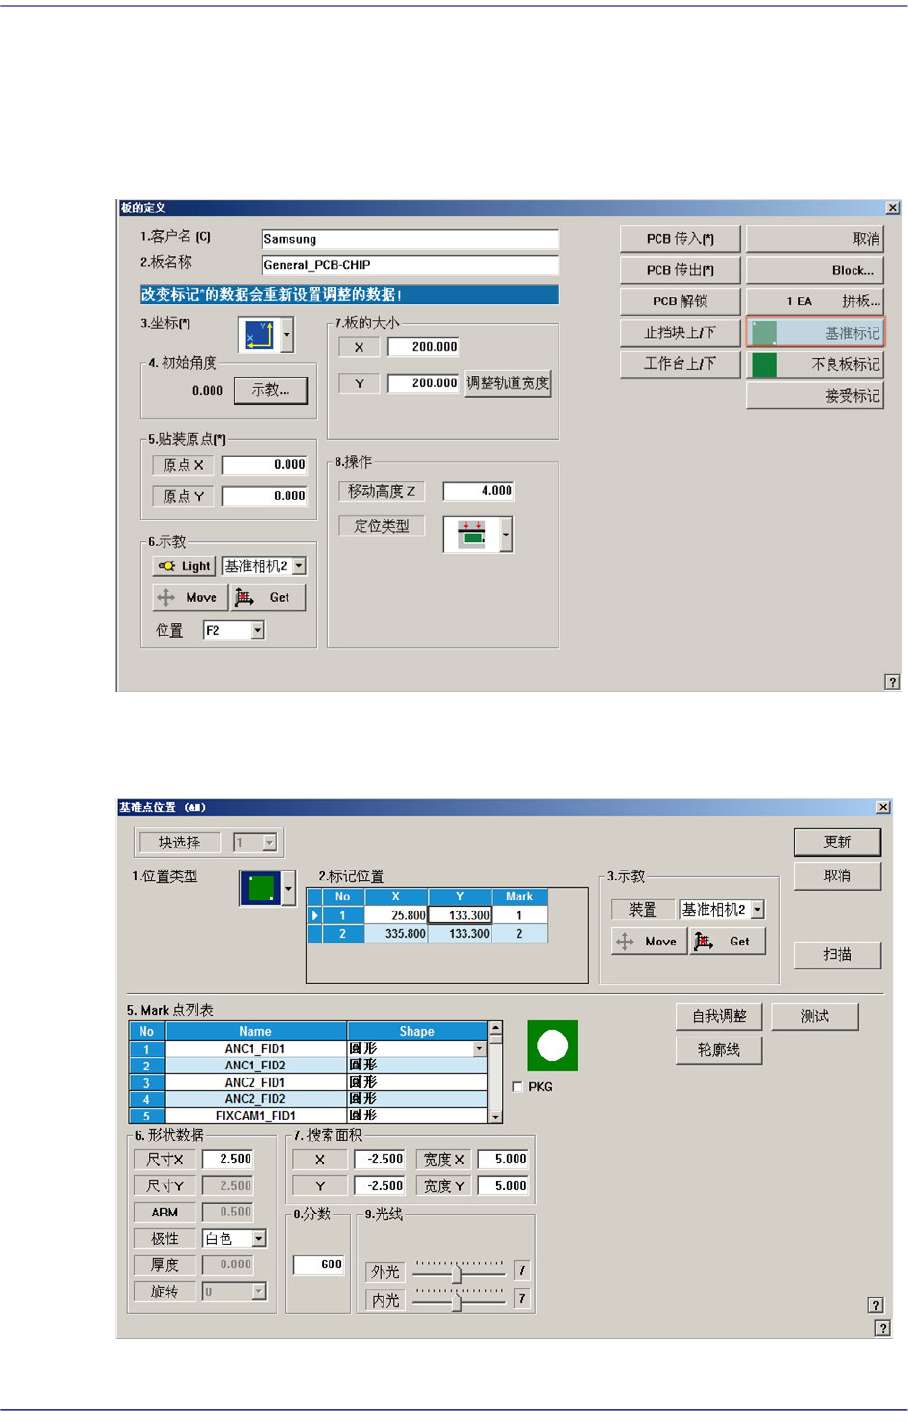The image size is (908, 1421).
Task: Click lower help question mark in 基准点位置 window
Action: pos(882,1328)
